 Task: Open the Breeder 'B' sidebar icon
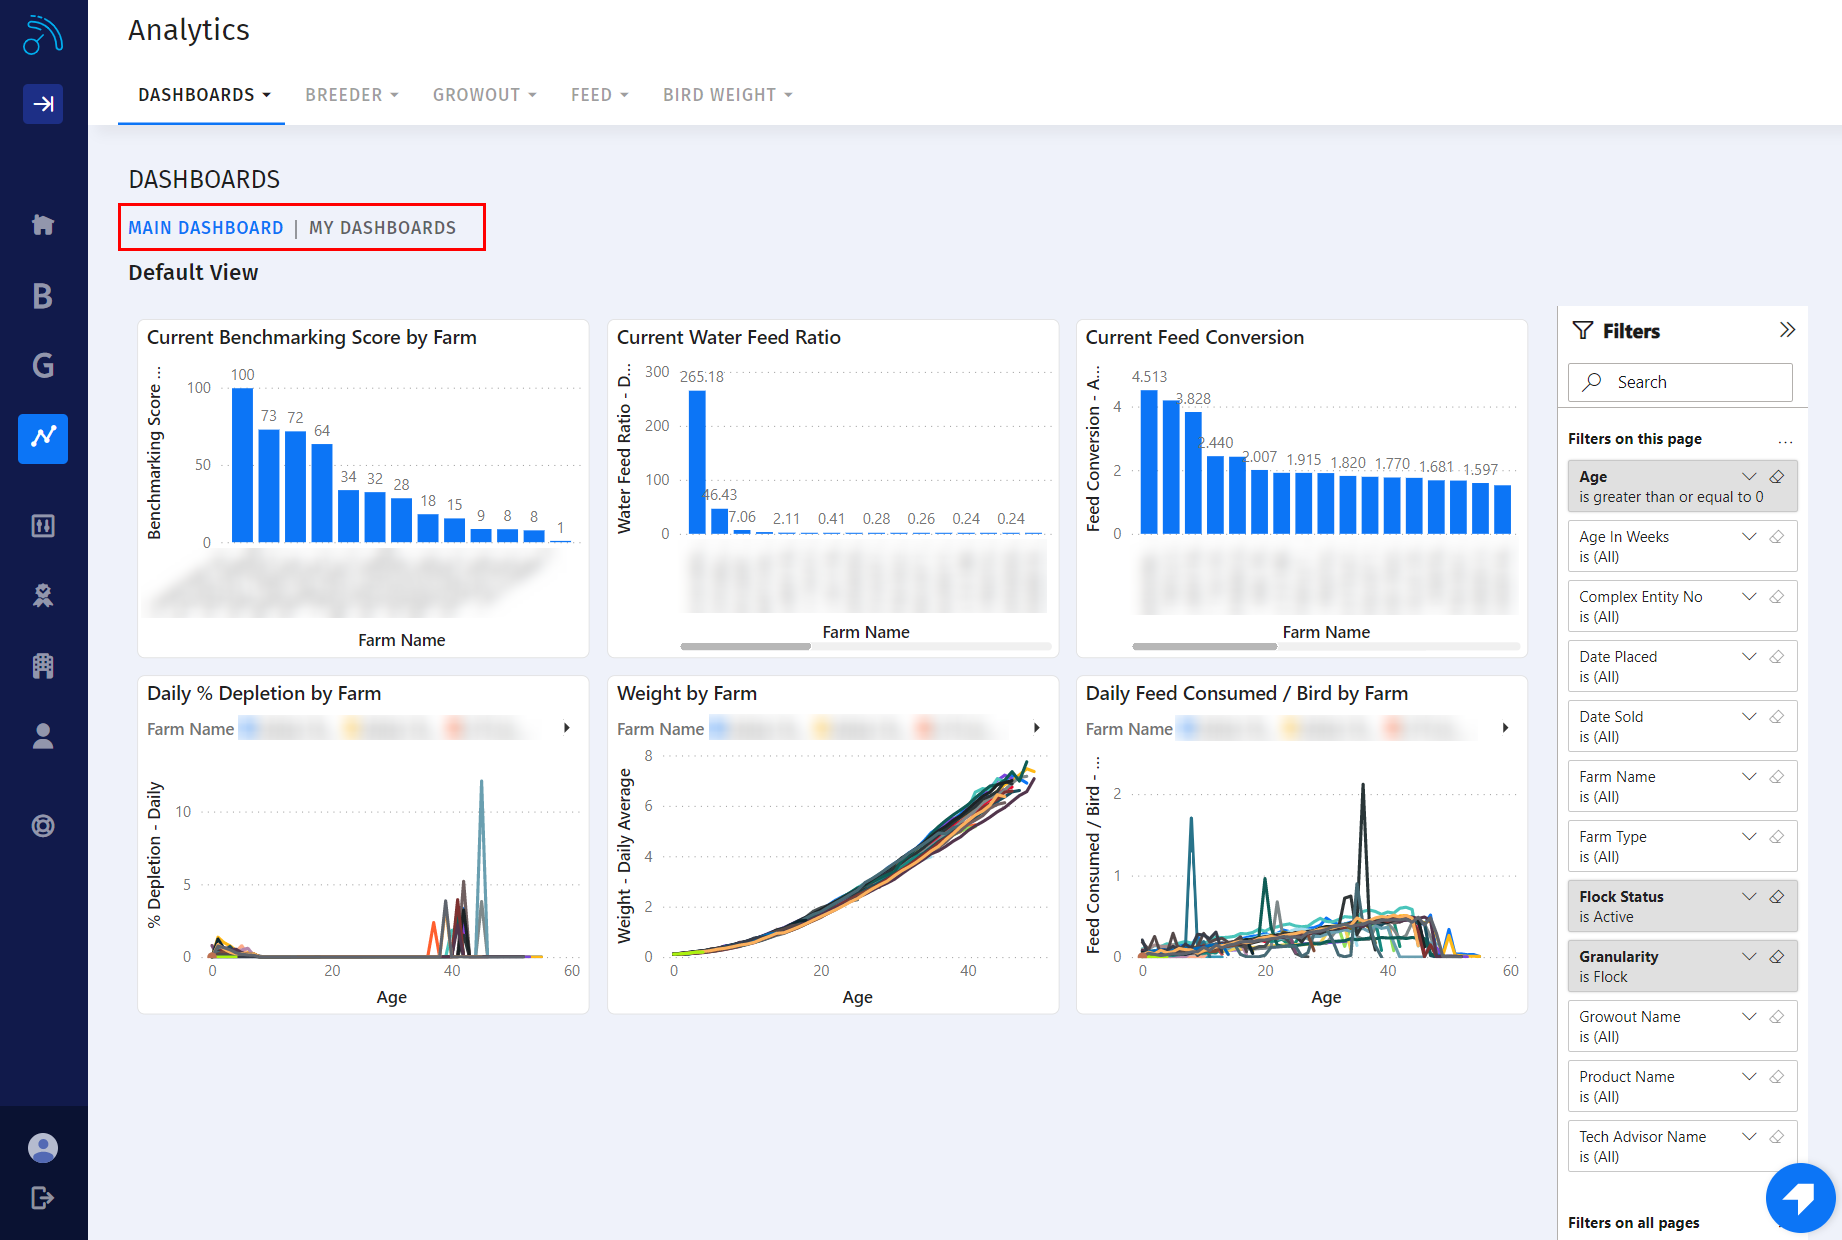pos(43,296)
